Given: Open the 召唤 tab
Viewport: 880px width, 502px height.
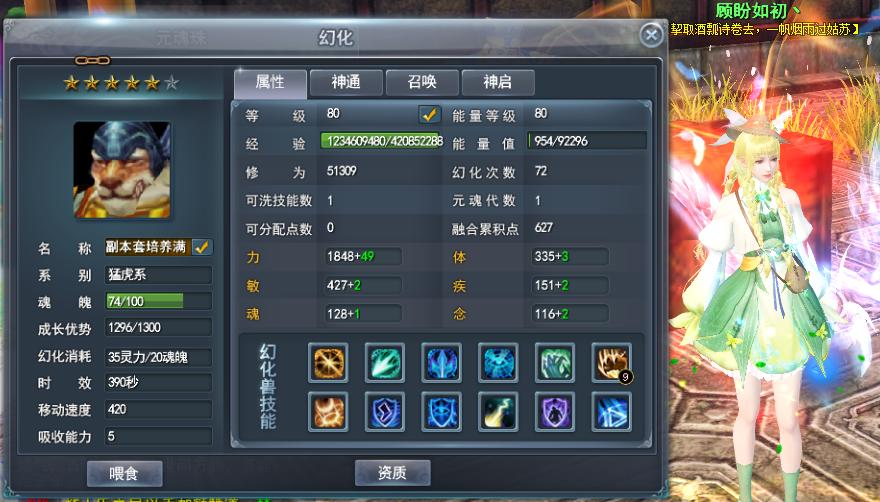Looking at the screenshot, I should (x=422, y=83).
